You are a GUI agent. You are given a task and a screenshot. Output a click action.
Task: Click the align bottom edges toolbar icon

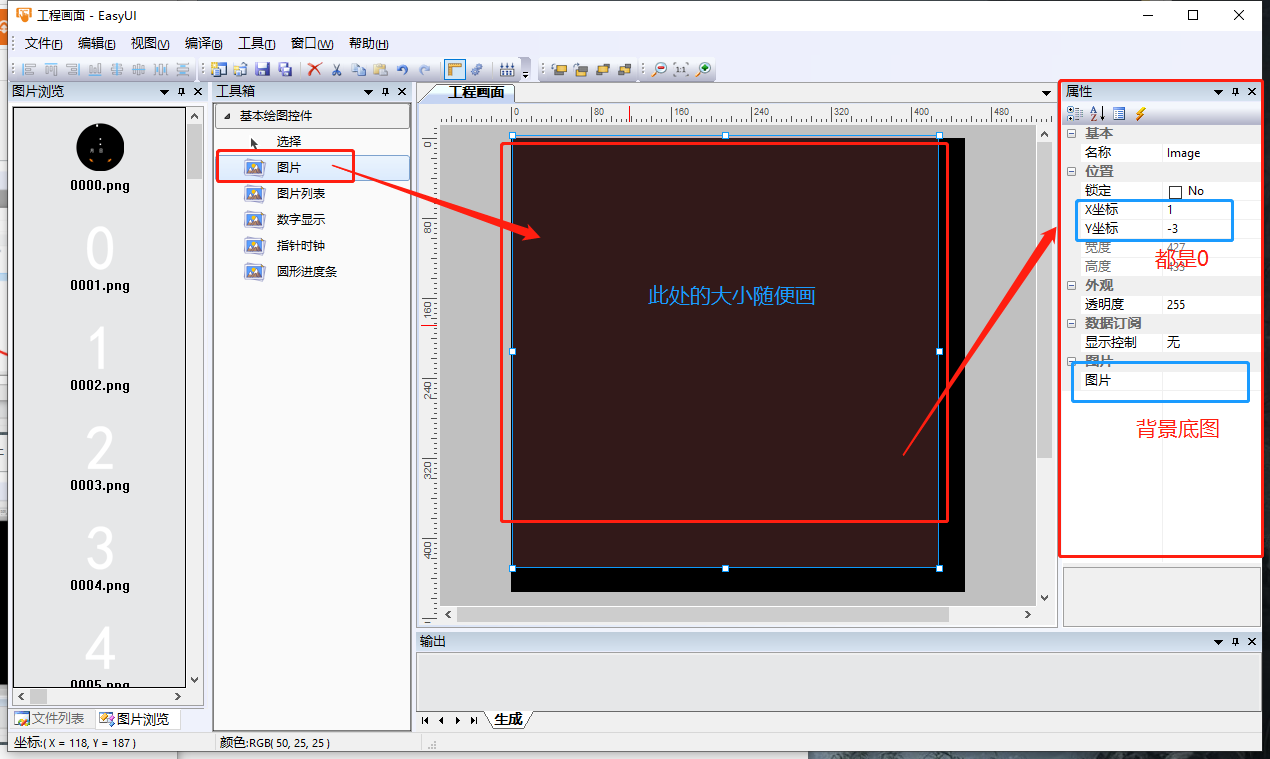[95, 70]
